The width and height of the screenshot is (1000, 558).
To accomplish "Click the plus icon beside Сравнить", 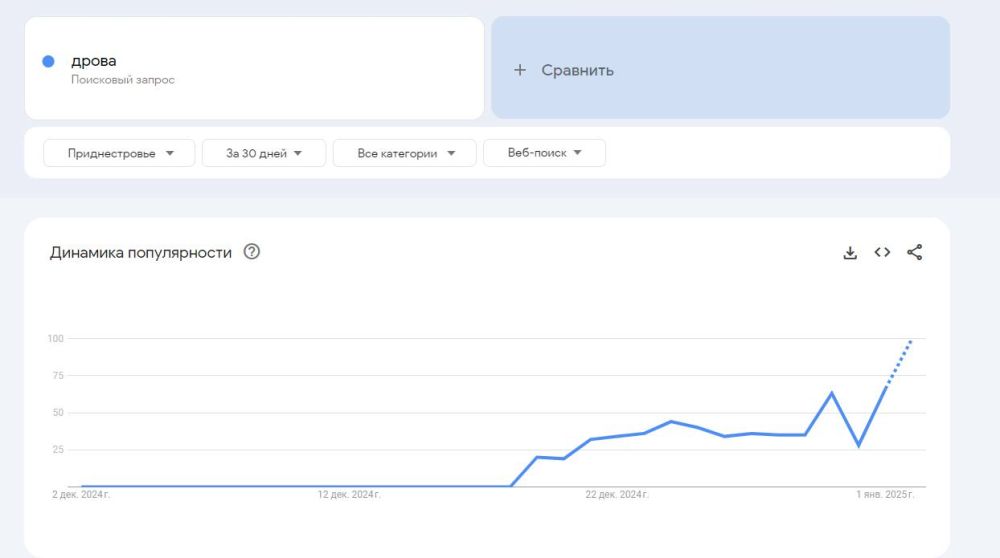I will click(x=519, y=70).
